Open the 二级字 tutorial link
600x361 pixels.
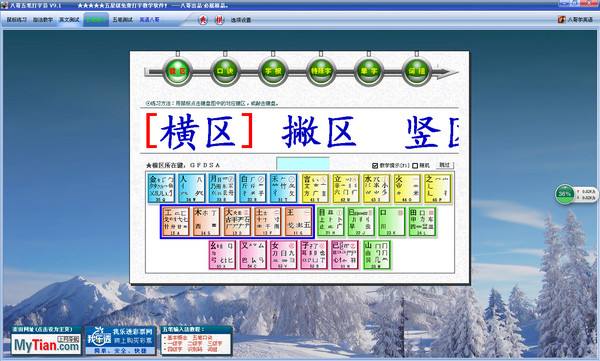[195, 344]
